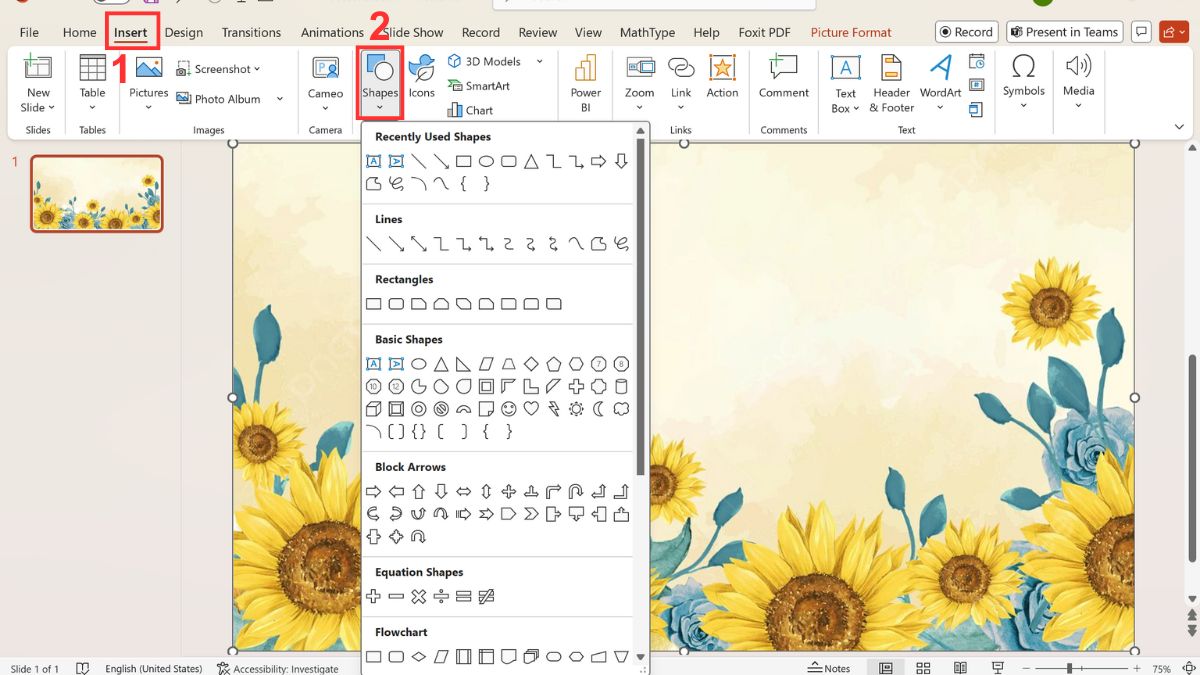Open the Picture Format tab
This screenshot has height=675, width=1200.
point(851,32)
